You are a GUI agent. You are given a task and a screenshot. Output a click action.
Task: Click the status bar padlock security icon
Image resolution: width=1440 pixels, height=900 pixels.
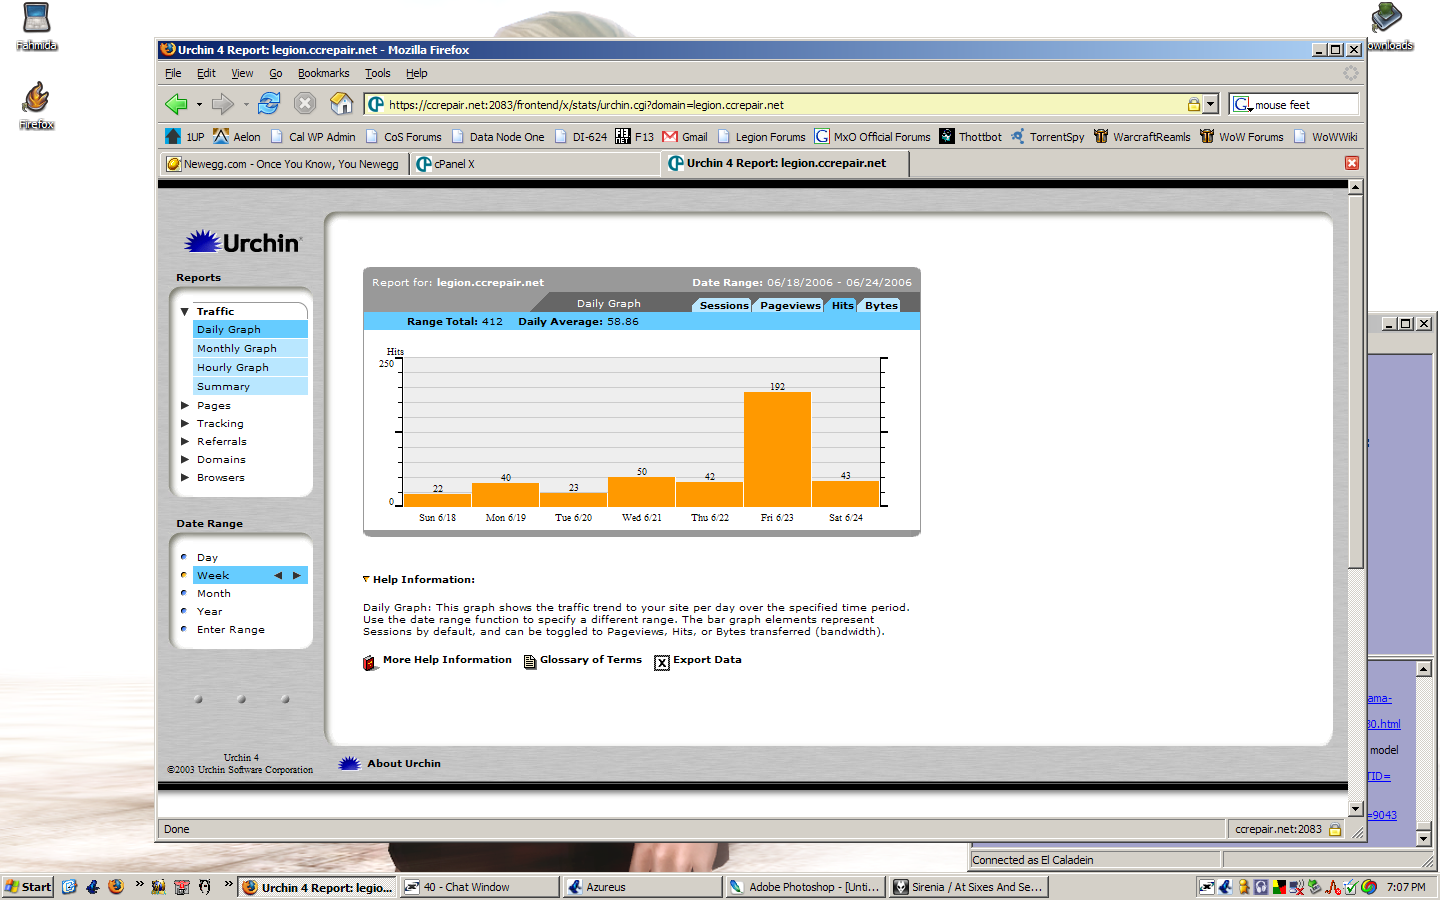(x=1335, y=829)
